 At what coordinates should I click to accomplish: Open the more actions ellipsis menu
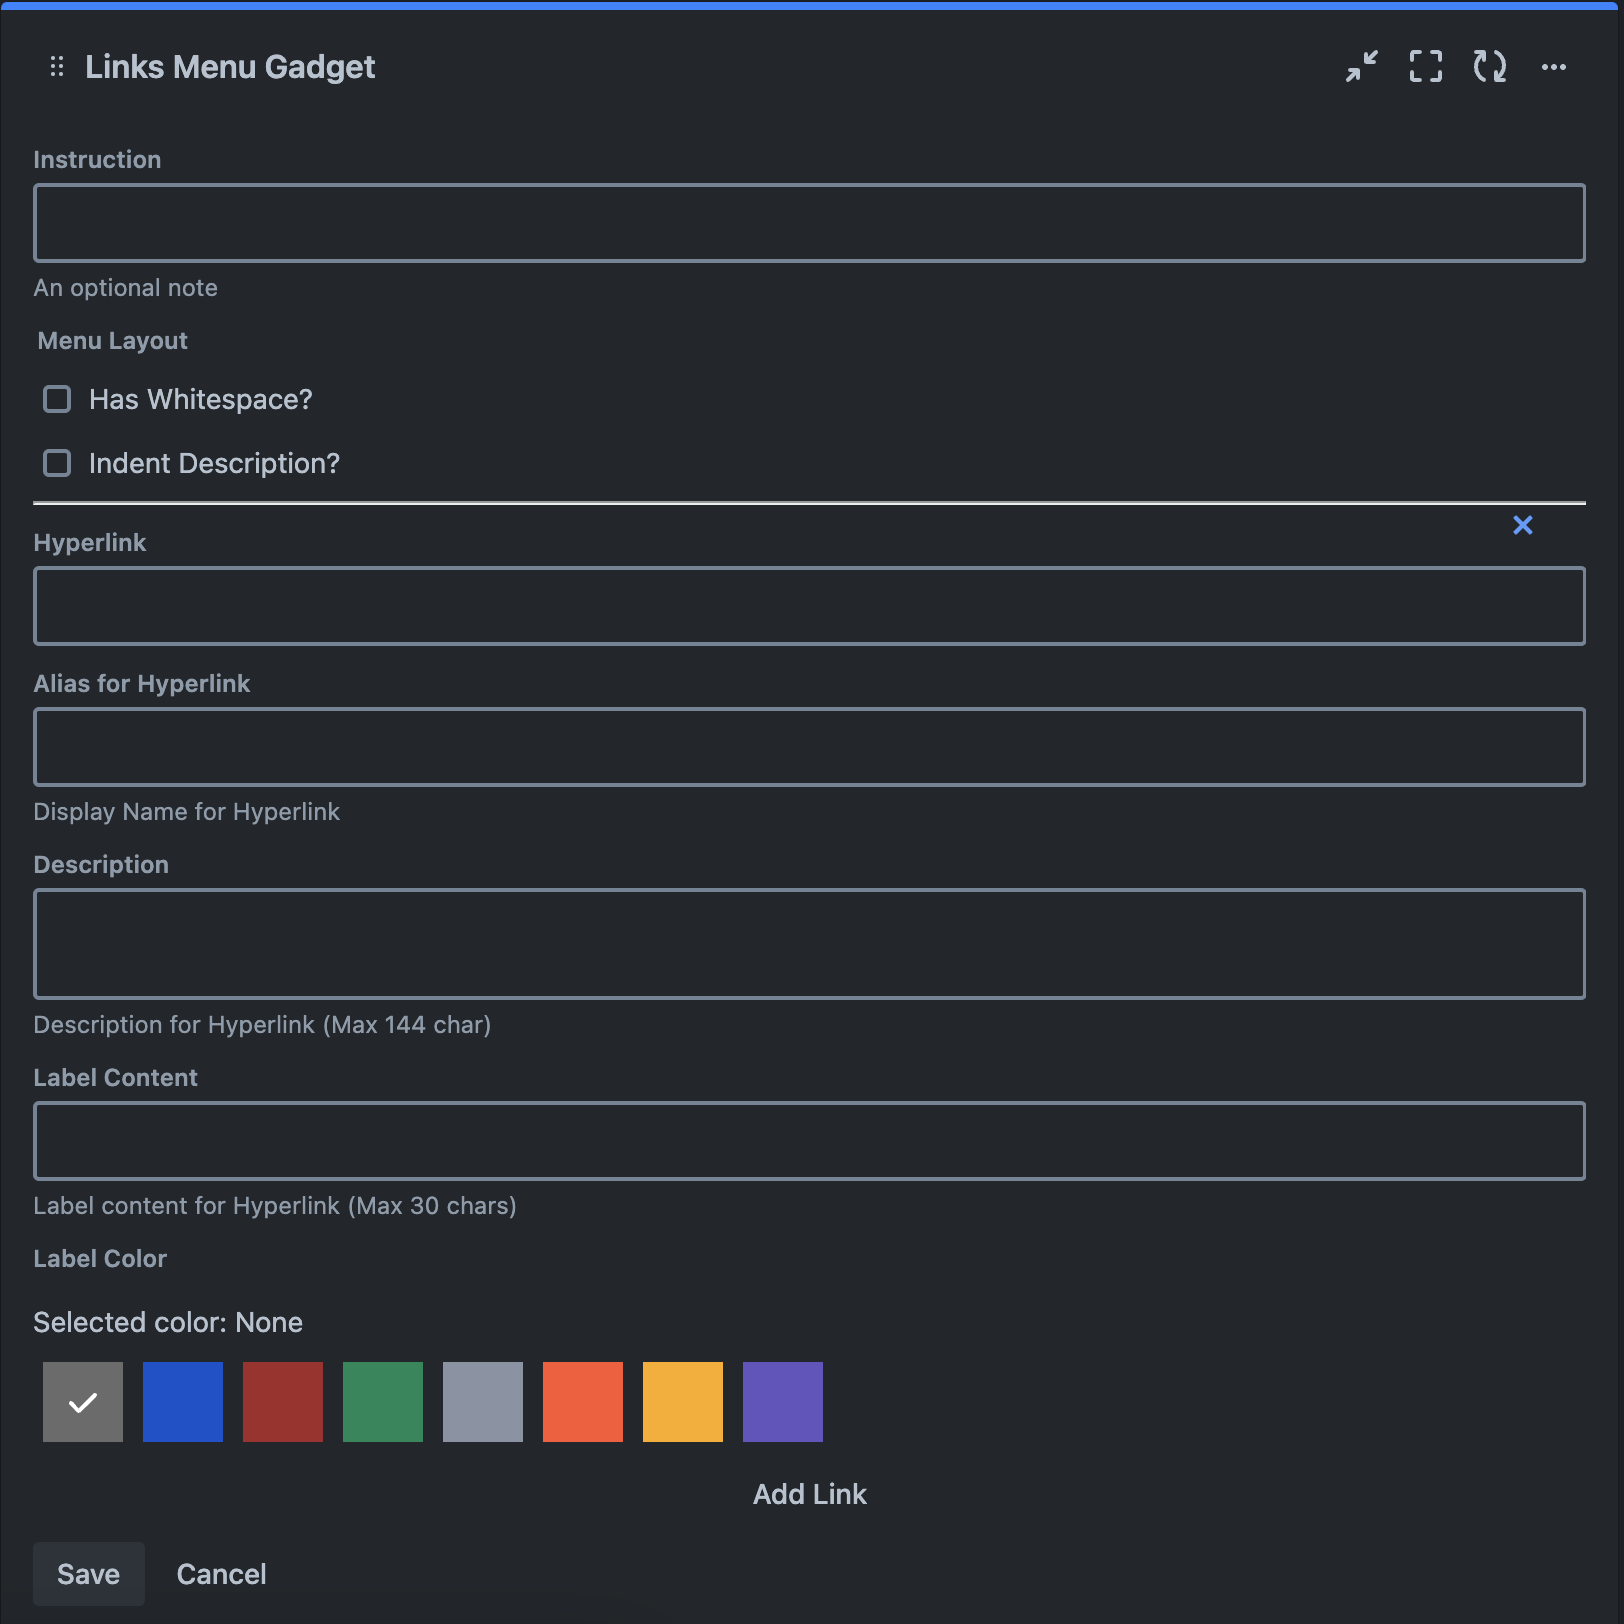click(1553, 67)
